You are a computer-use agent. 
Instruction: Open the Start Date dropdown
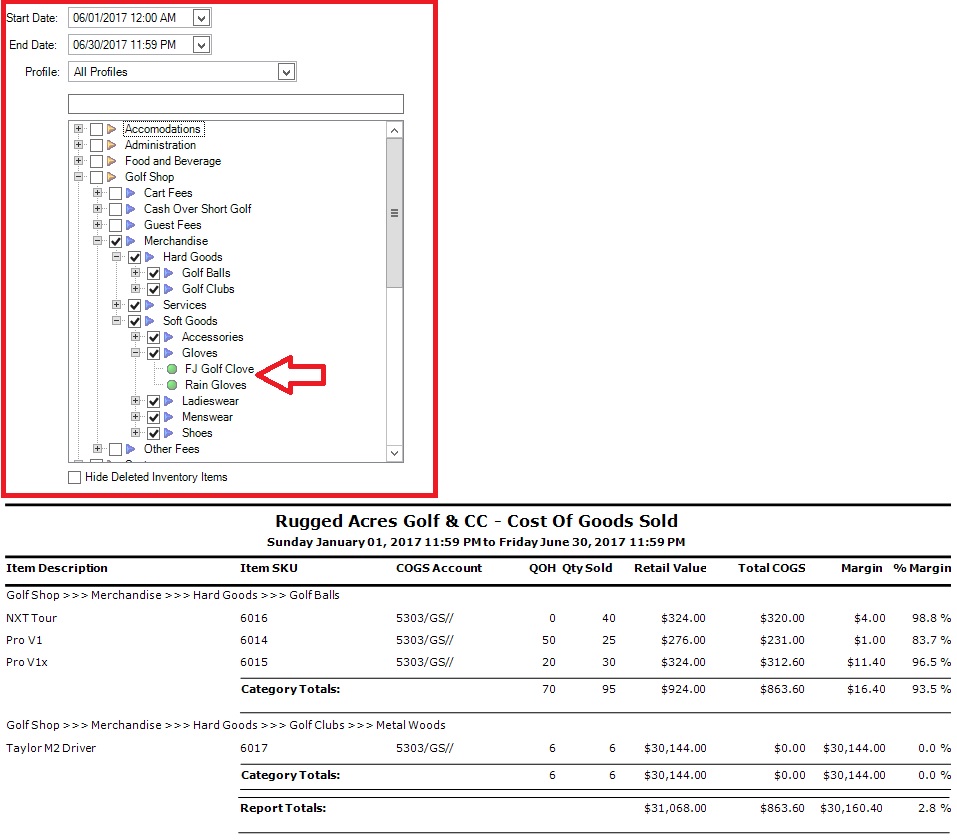tap(201, 18)
